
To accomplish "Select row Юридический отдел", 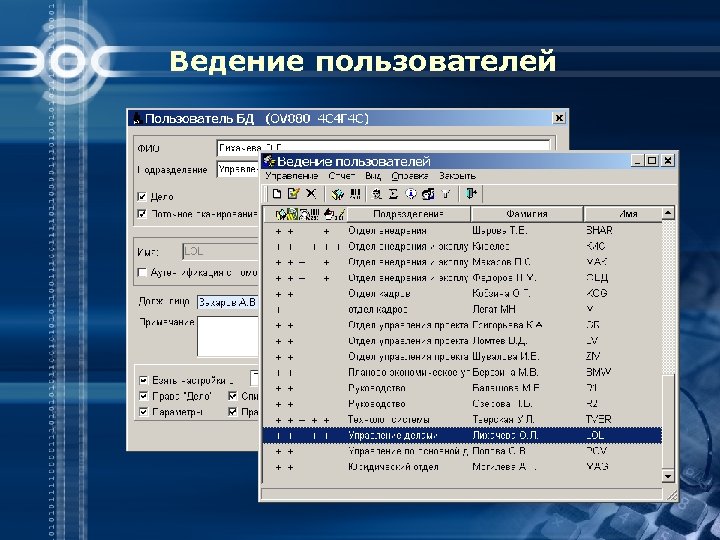I will [462, 467].
